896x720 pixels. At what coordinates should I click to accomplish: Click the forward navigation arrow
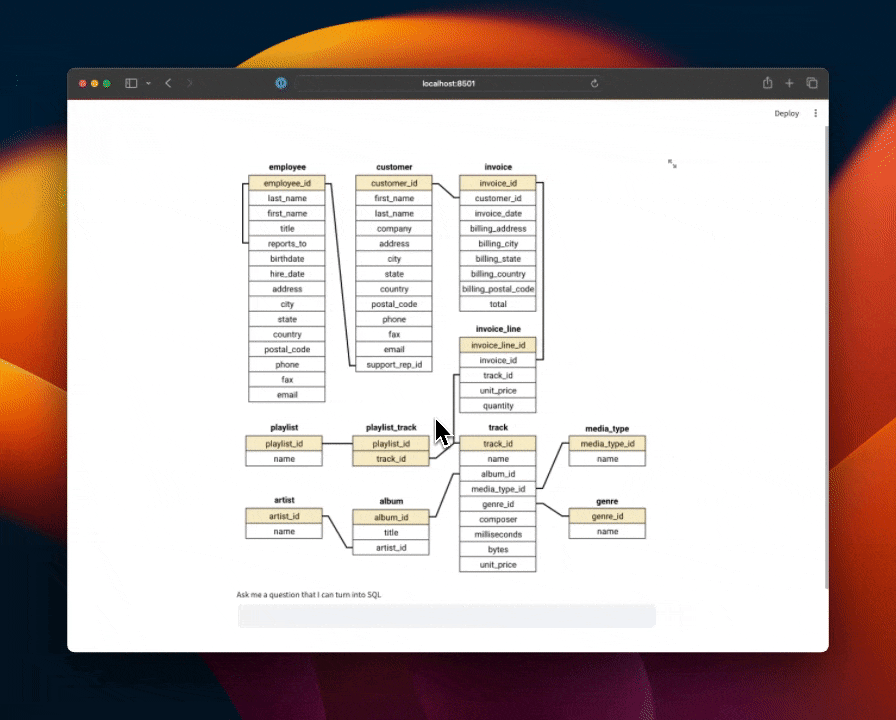(189, 84)
